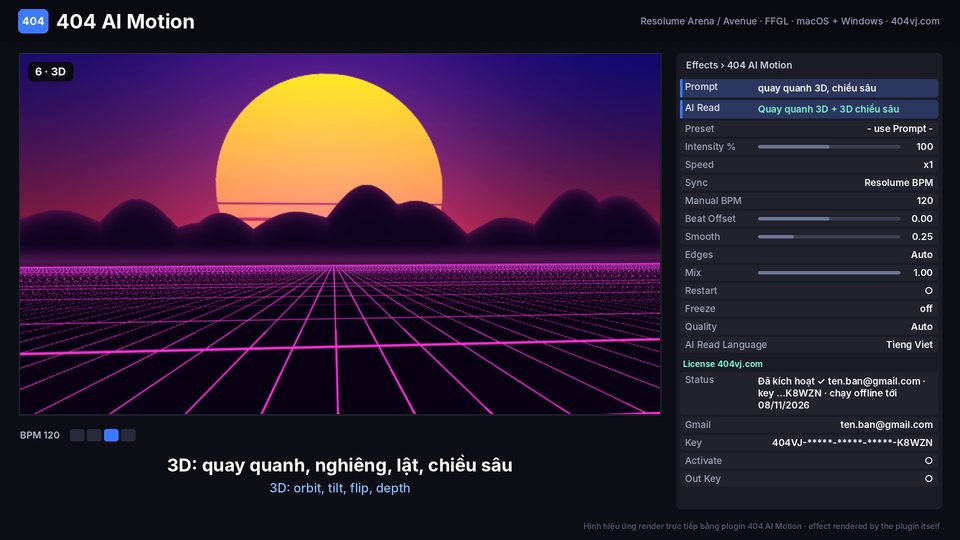
Task: Click the Key field 404VJ-...-K8WZN
Action: coord(852,443)
